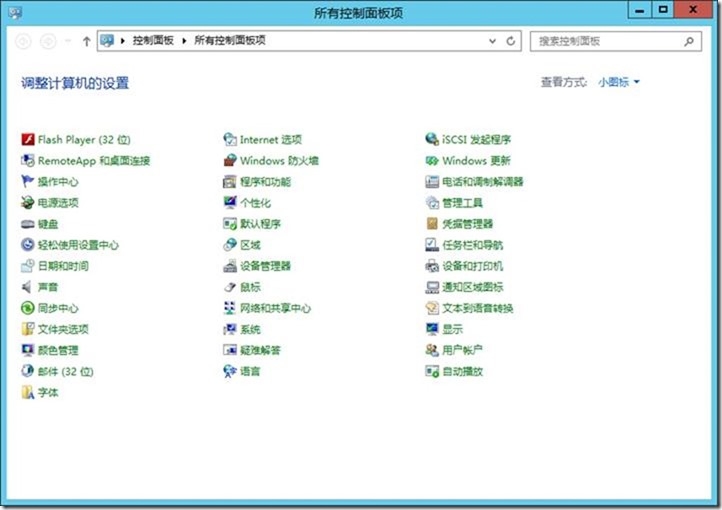The height and width of the screenshot is (510, 722).
Task: Expand the address bar history dropdown arrow
Action: (x=492, y=41)
